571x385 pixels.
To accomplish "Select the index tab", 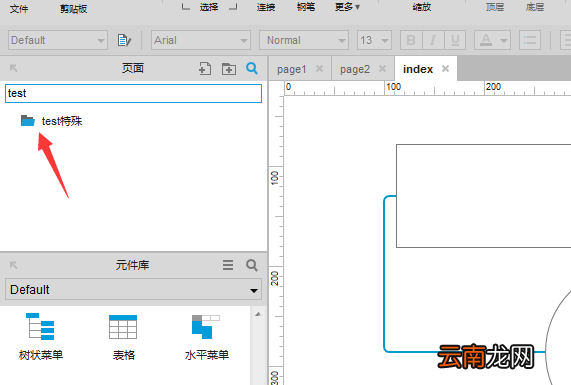I will pos(418,69).
